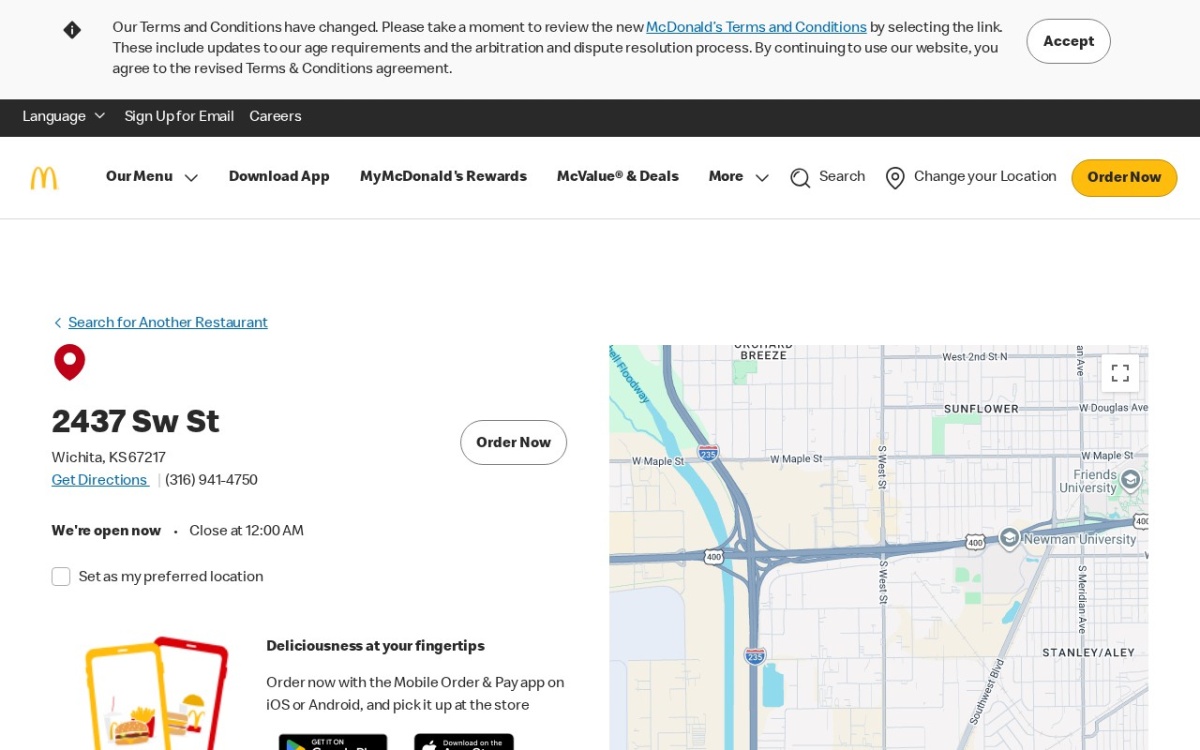This screenshot has width=1200, height=750.
Task: Expand the Our Menu dropdown
Action: click(152, 177)
